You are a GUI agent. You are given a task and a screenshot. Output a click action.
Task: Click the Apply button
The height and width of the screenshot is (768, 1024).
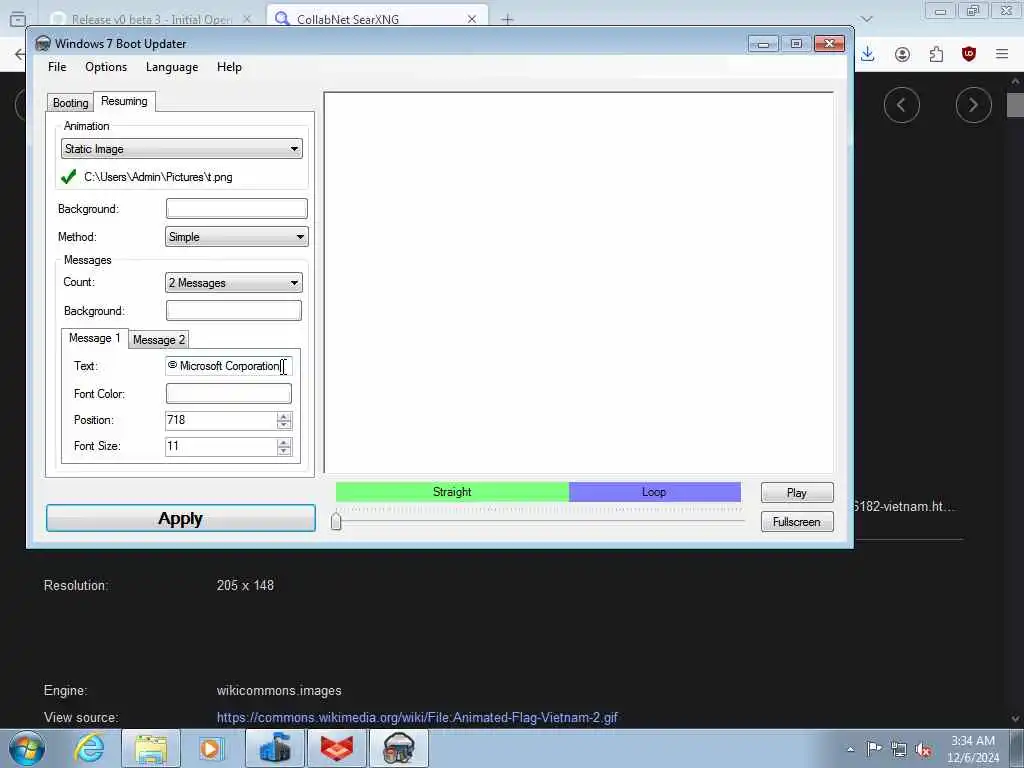[181, 519]
